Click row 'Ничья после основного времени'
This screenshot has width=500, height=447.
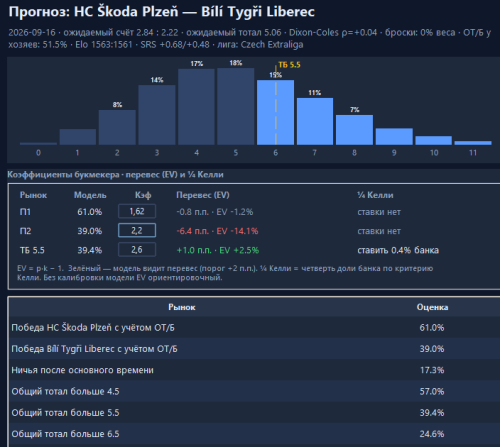[254, 370]
